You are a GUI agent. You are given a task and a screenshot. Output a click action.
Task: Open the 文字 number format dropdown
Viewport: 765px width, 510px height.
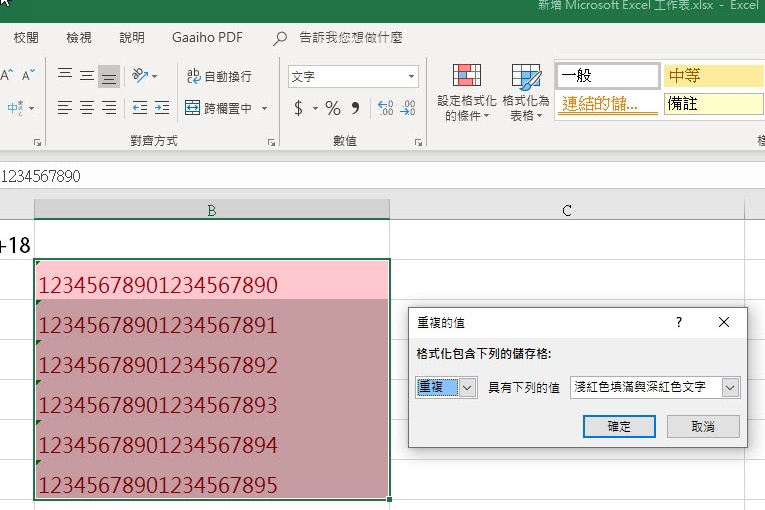tap(411, 77)
